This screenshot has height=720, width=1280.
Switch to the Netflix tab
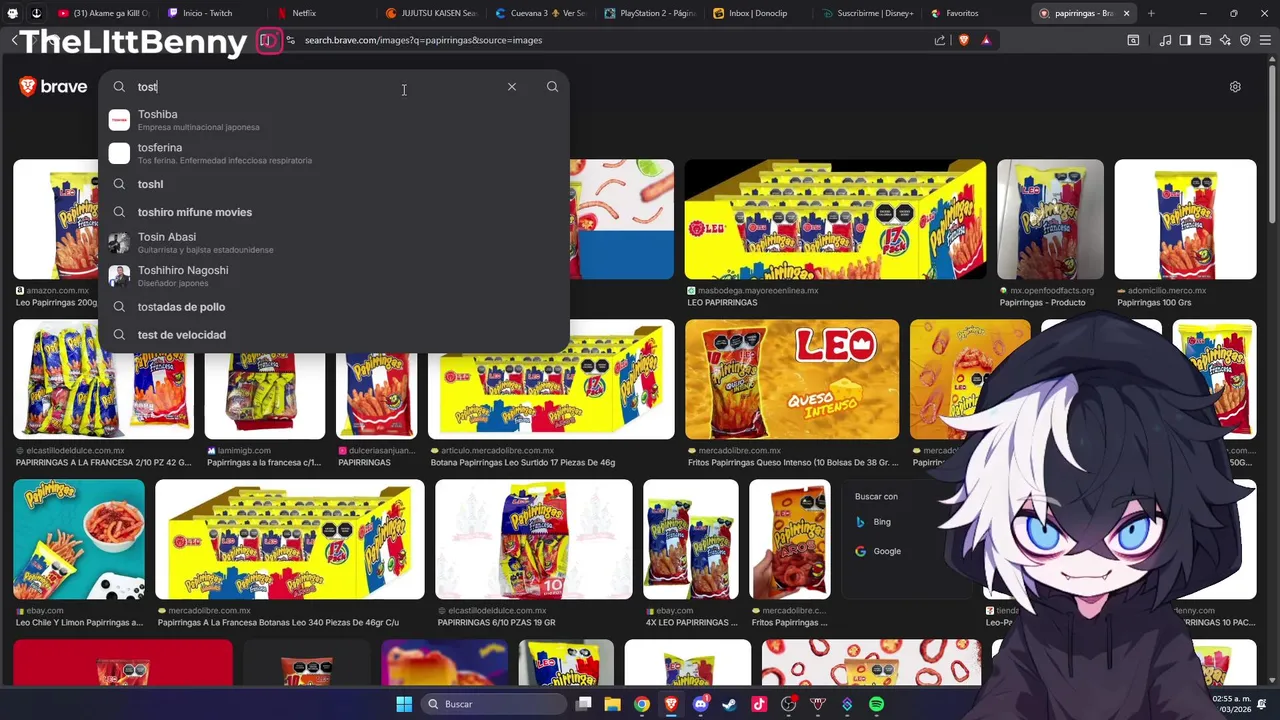[320, 13]
